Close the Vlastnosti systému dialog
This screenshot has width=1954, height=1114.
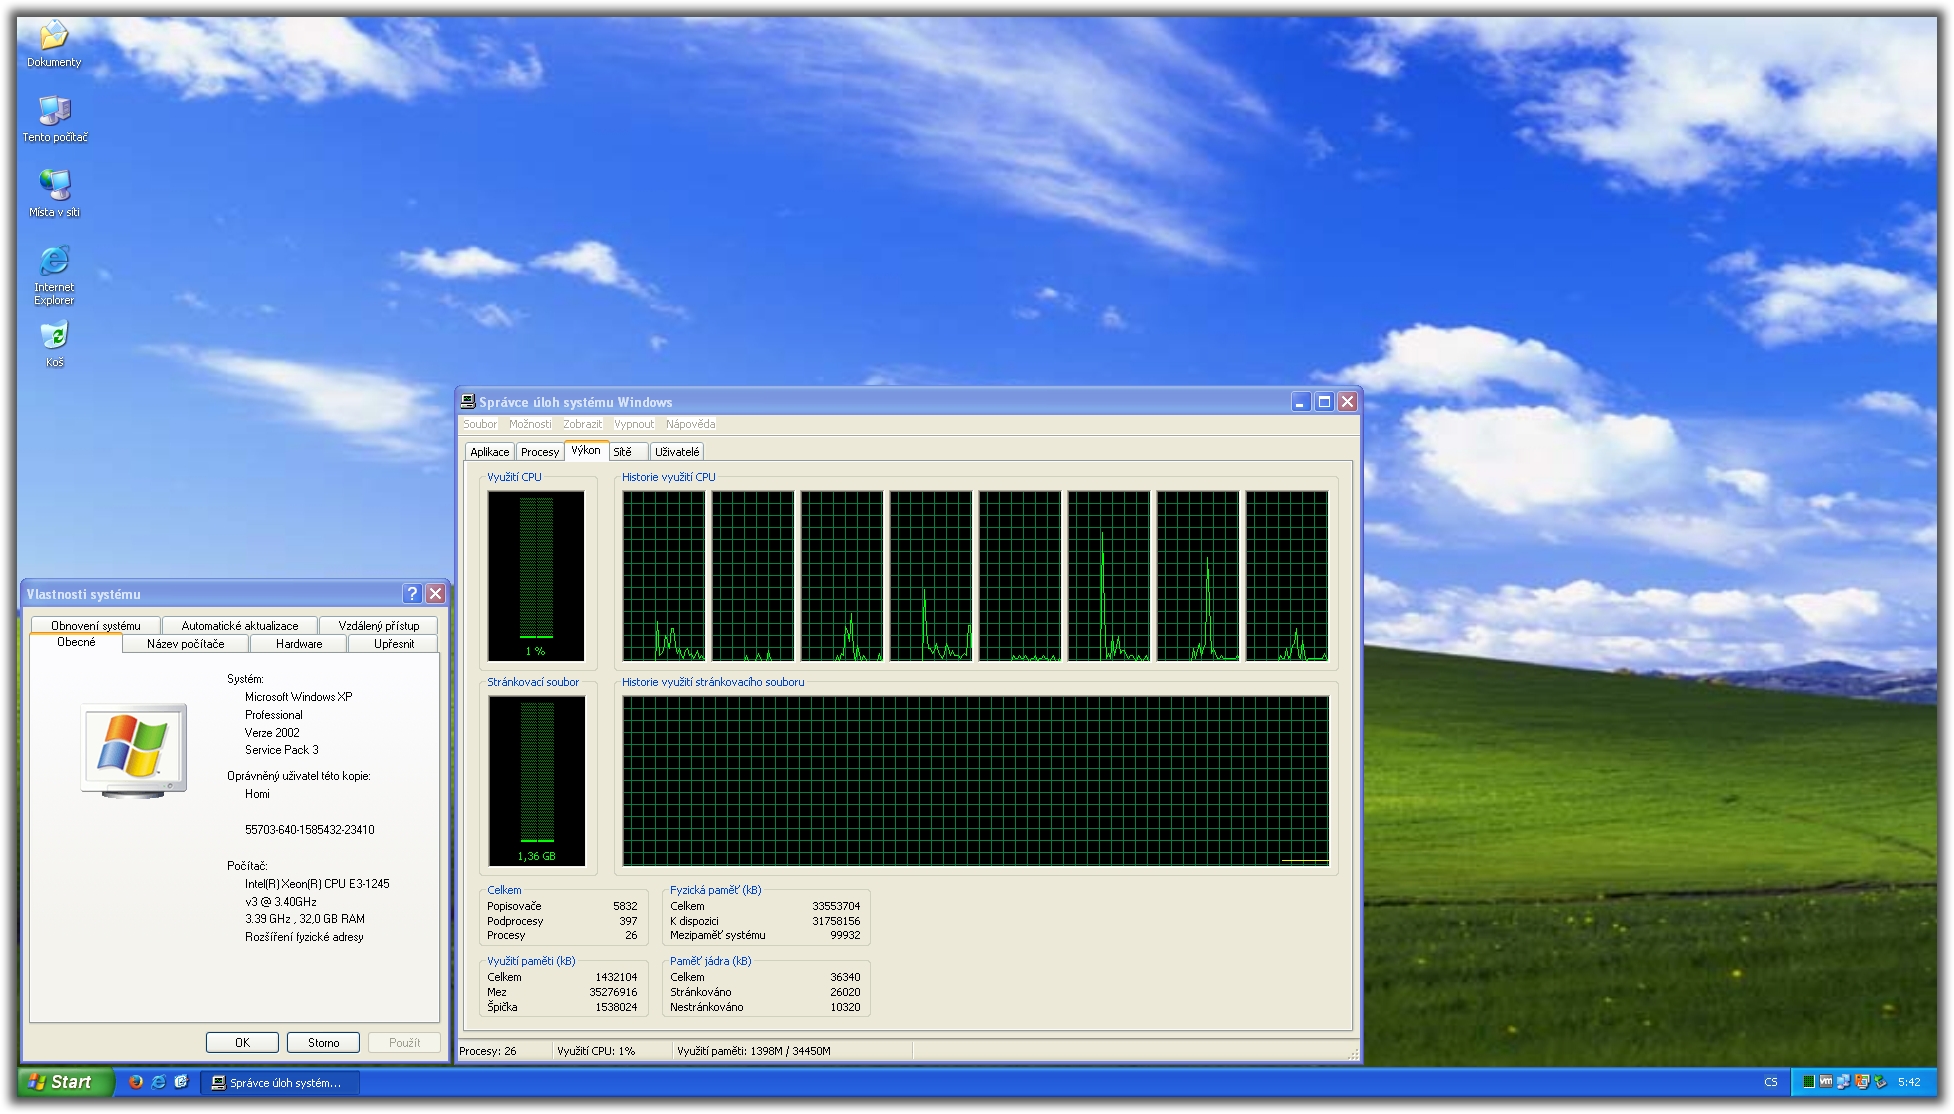[435, 593]
